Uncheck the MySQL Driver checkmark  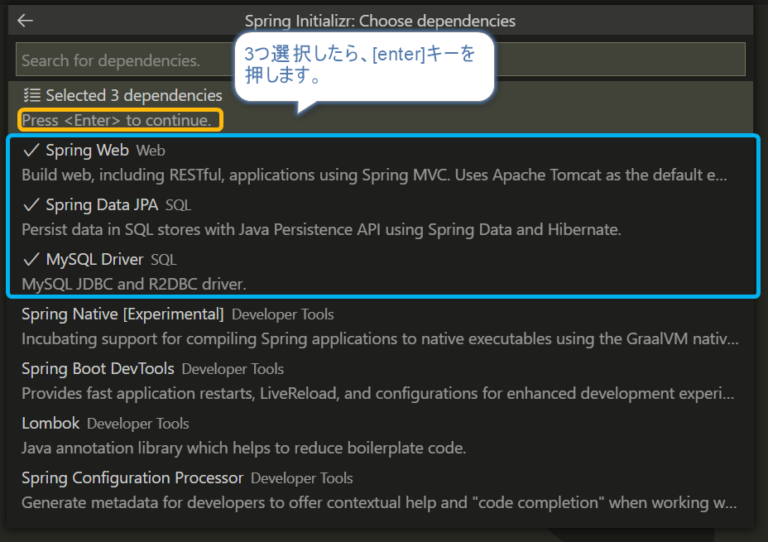(x=31, y=259)
